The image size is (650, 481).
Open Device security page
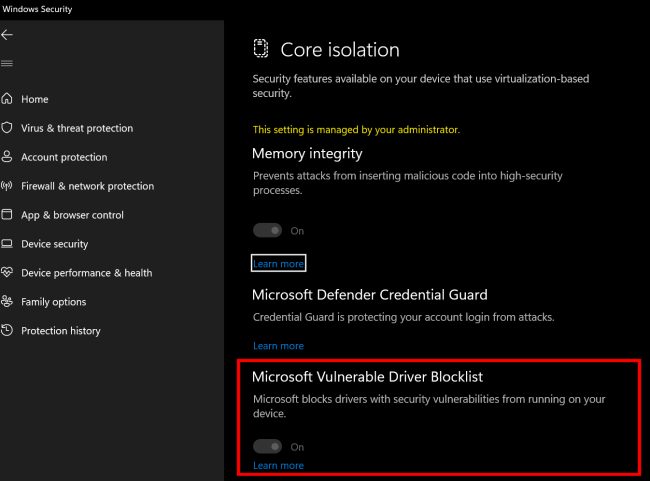click(55, 244)
